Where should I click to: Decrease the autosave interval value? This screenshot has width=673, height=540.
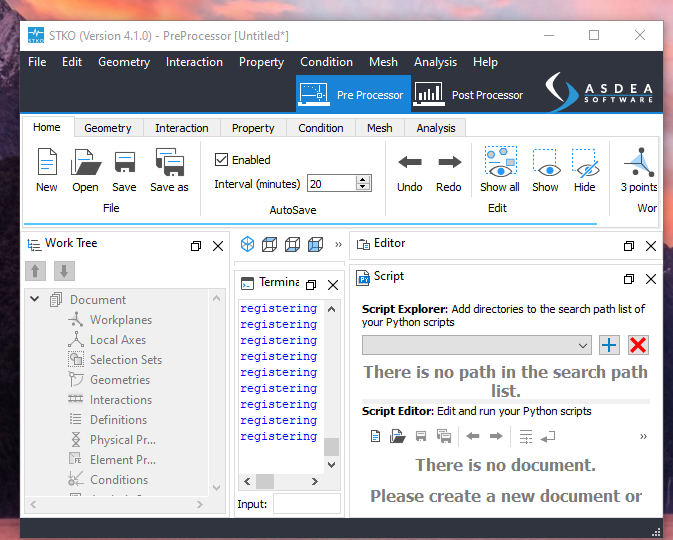click(x=363, y=187)
